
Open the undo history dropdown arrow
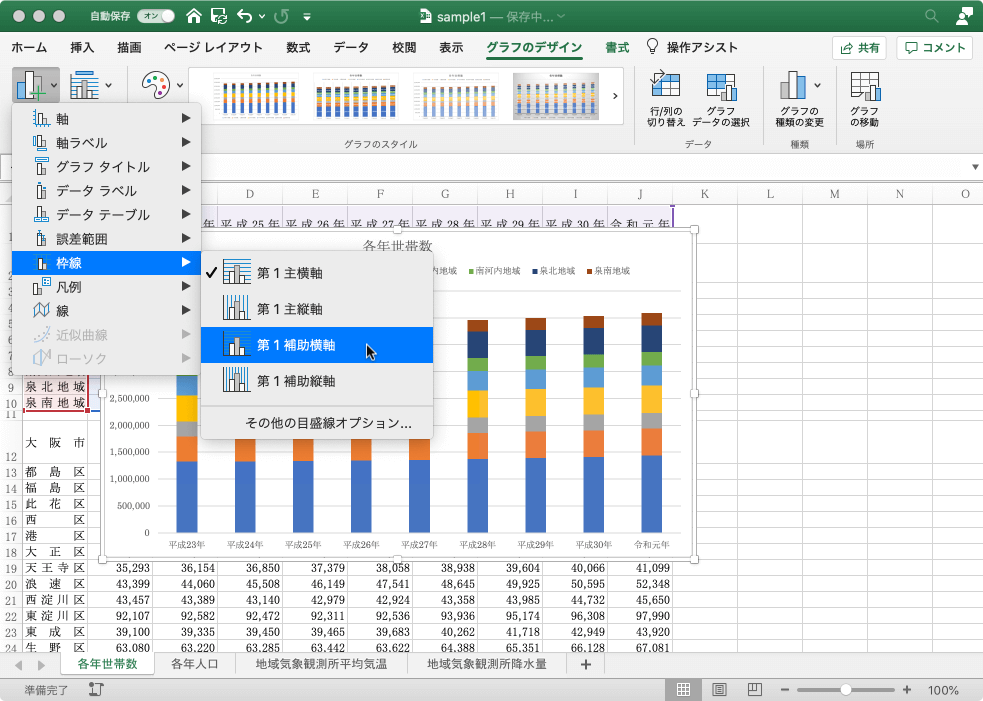tap(262, 17)
